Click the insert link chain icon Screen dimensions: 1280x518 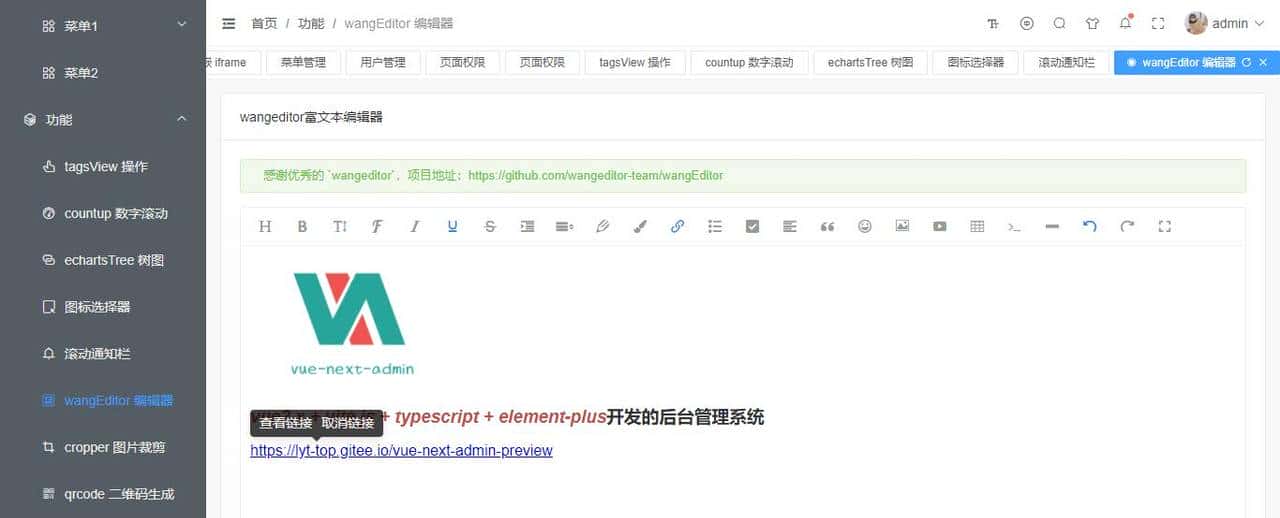[677, 227]
